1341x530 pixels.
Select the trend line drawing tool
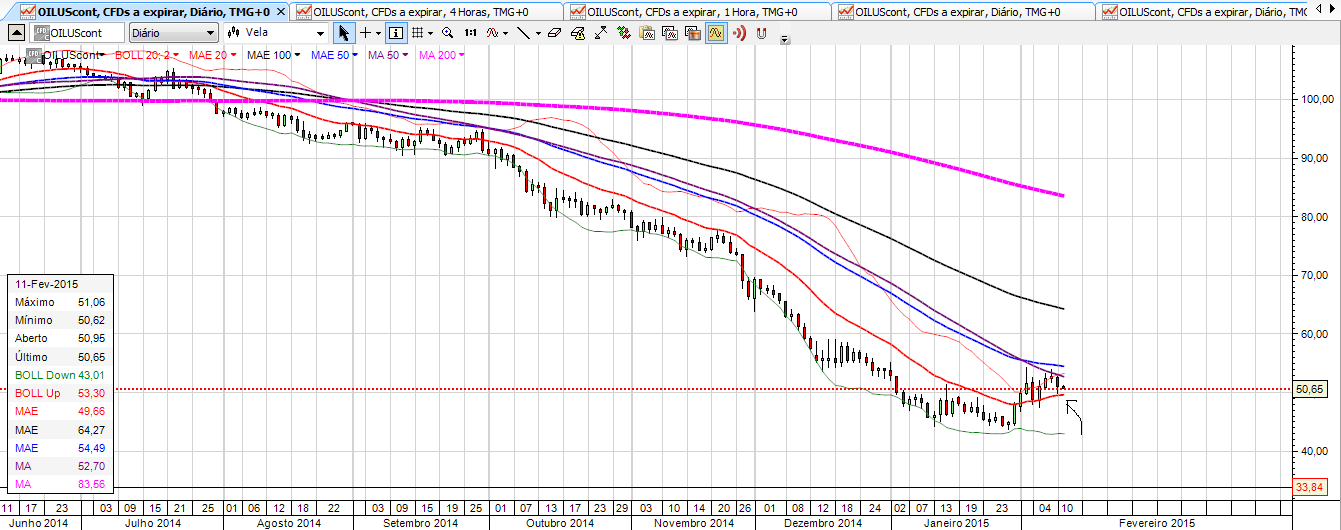pos(522,33)
